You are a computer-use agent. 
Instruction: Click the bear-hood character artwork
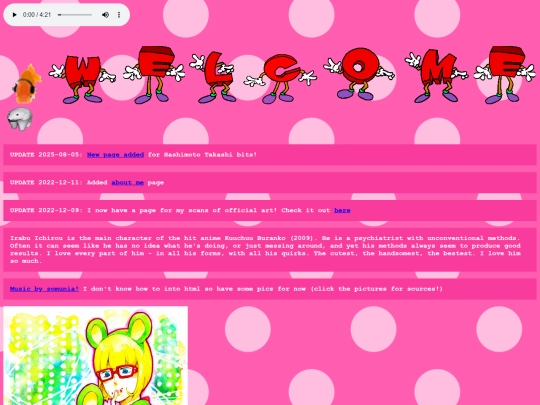pyautogui.click(x=95, y=355)
